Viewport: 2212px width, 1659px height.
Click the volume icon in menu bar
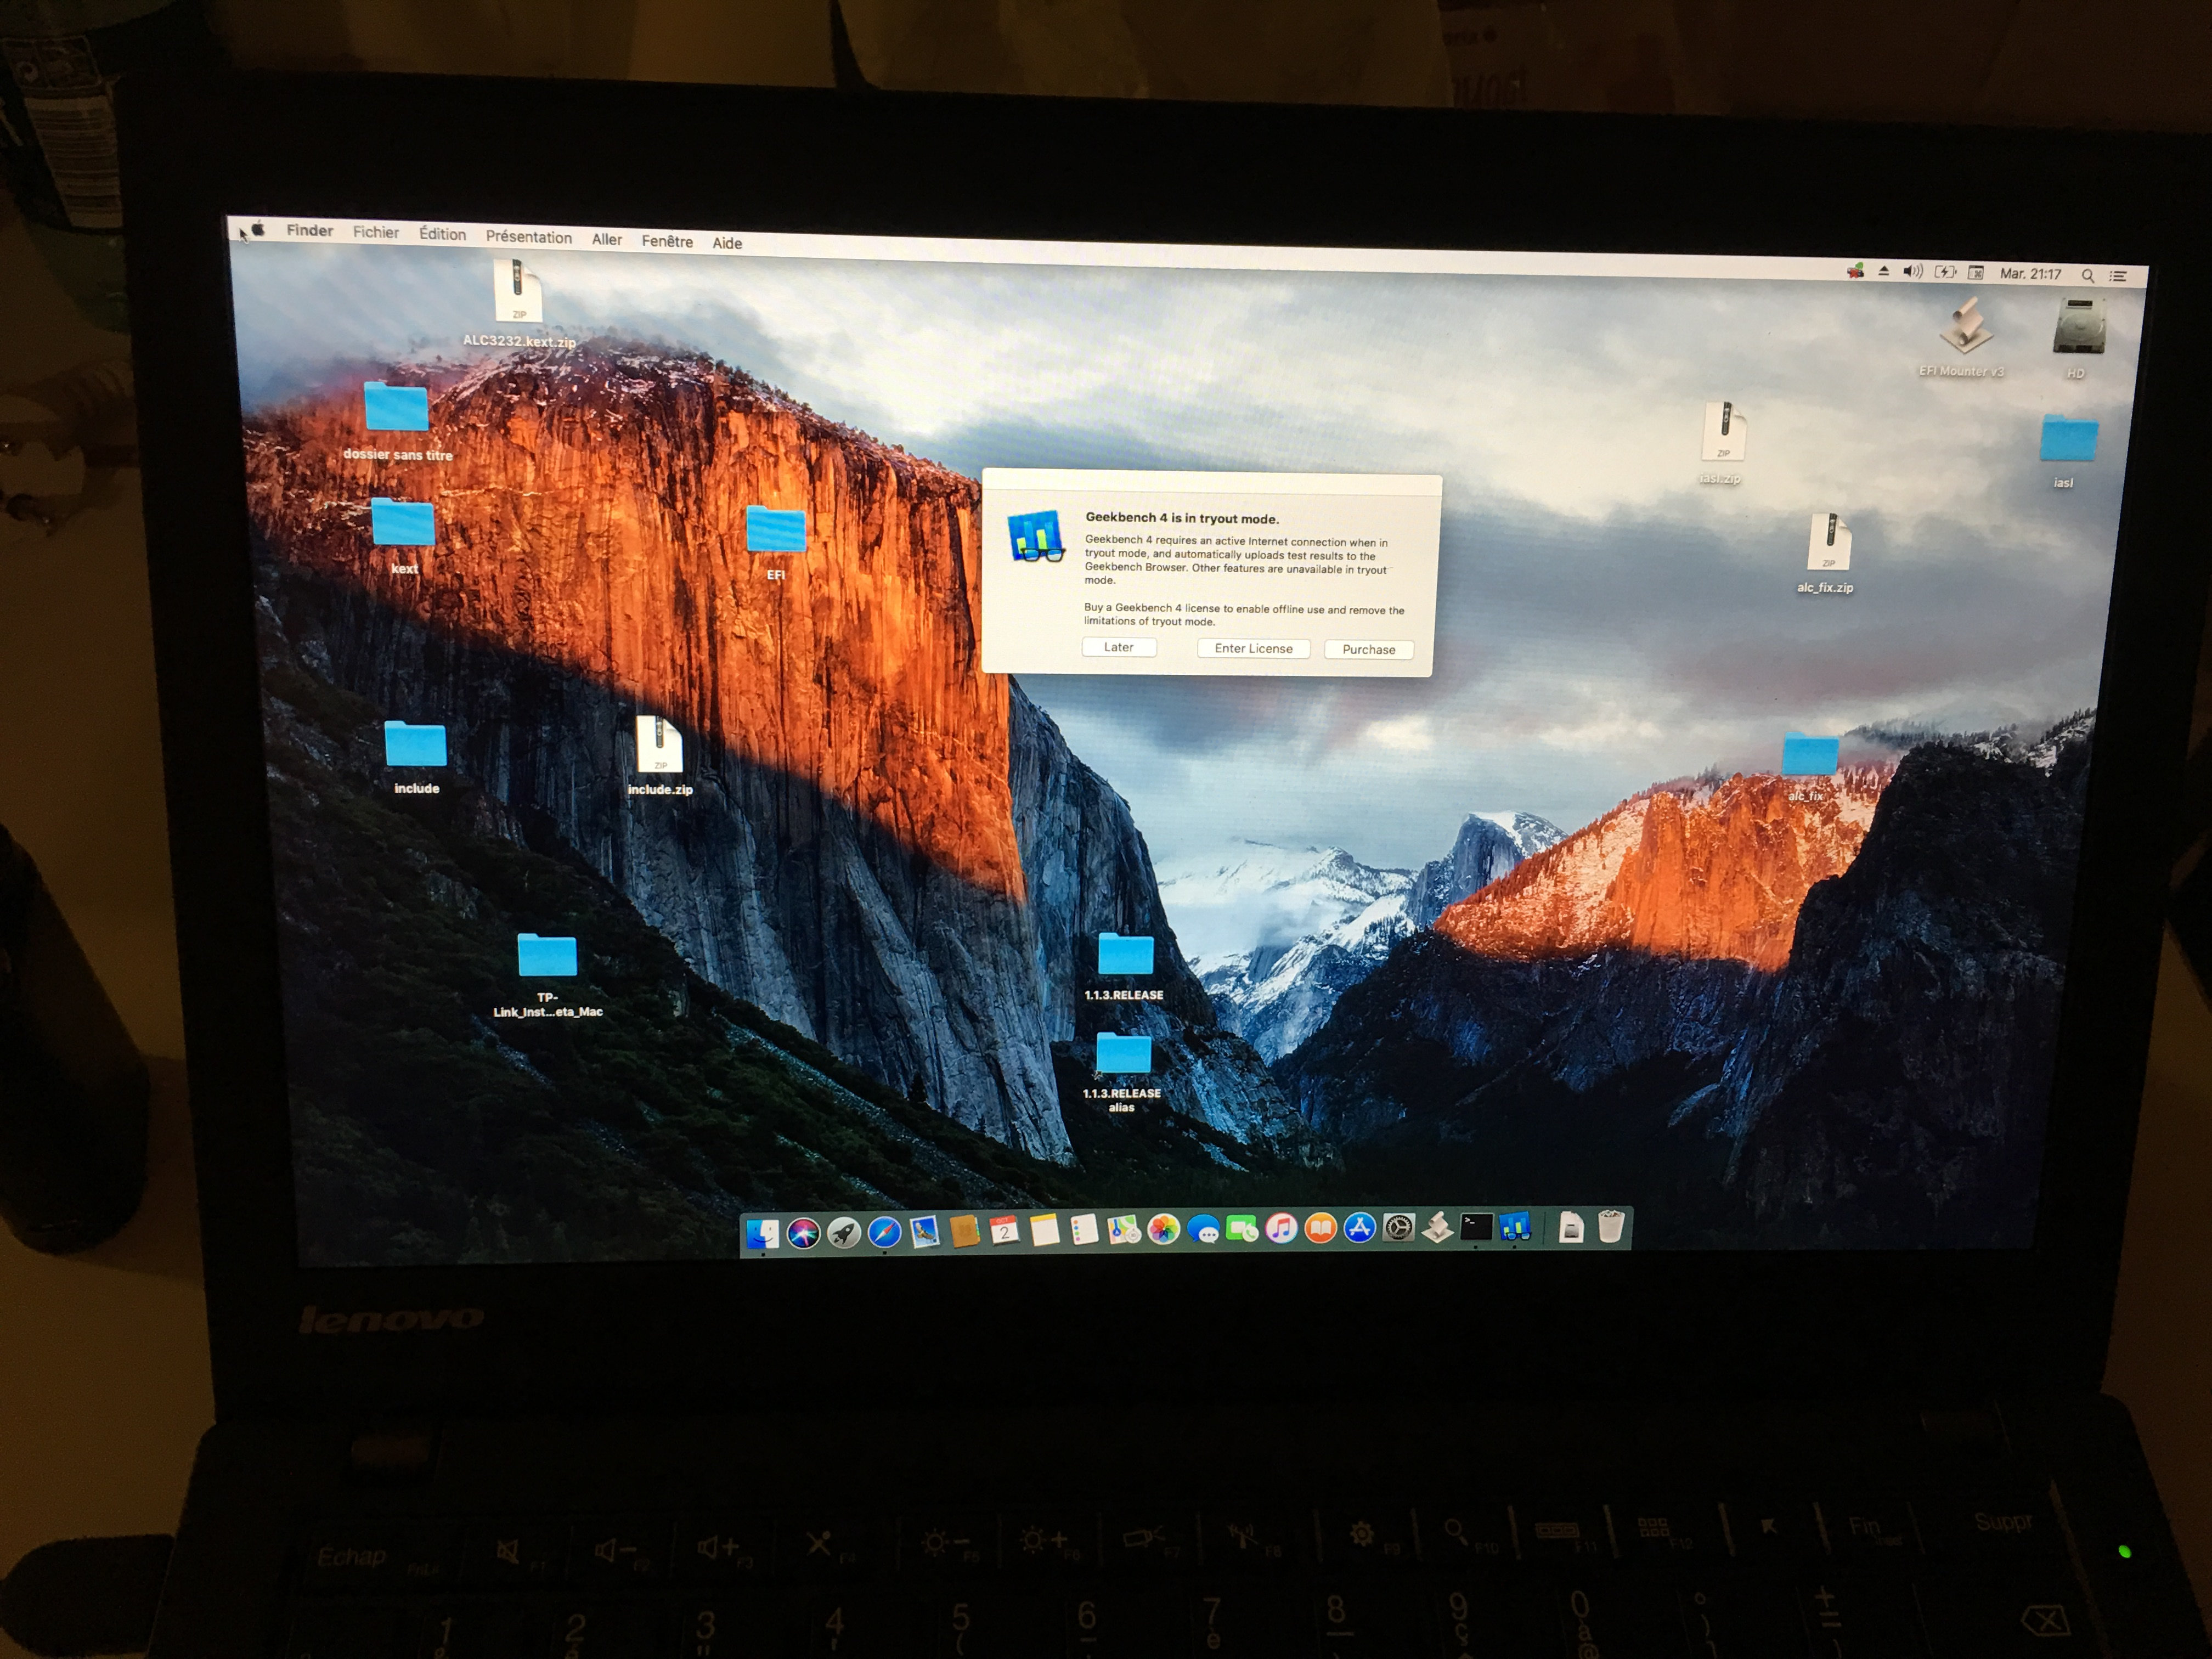[x=1912, y=272]
